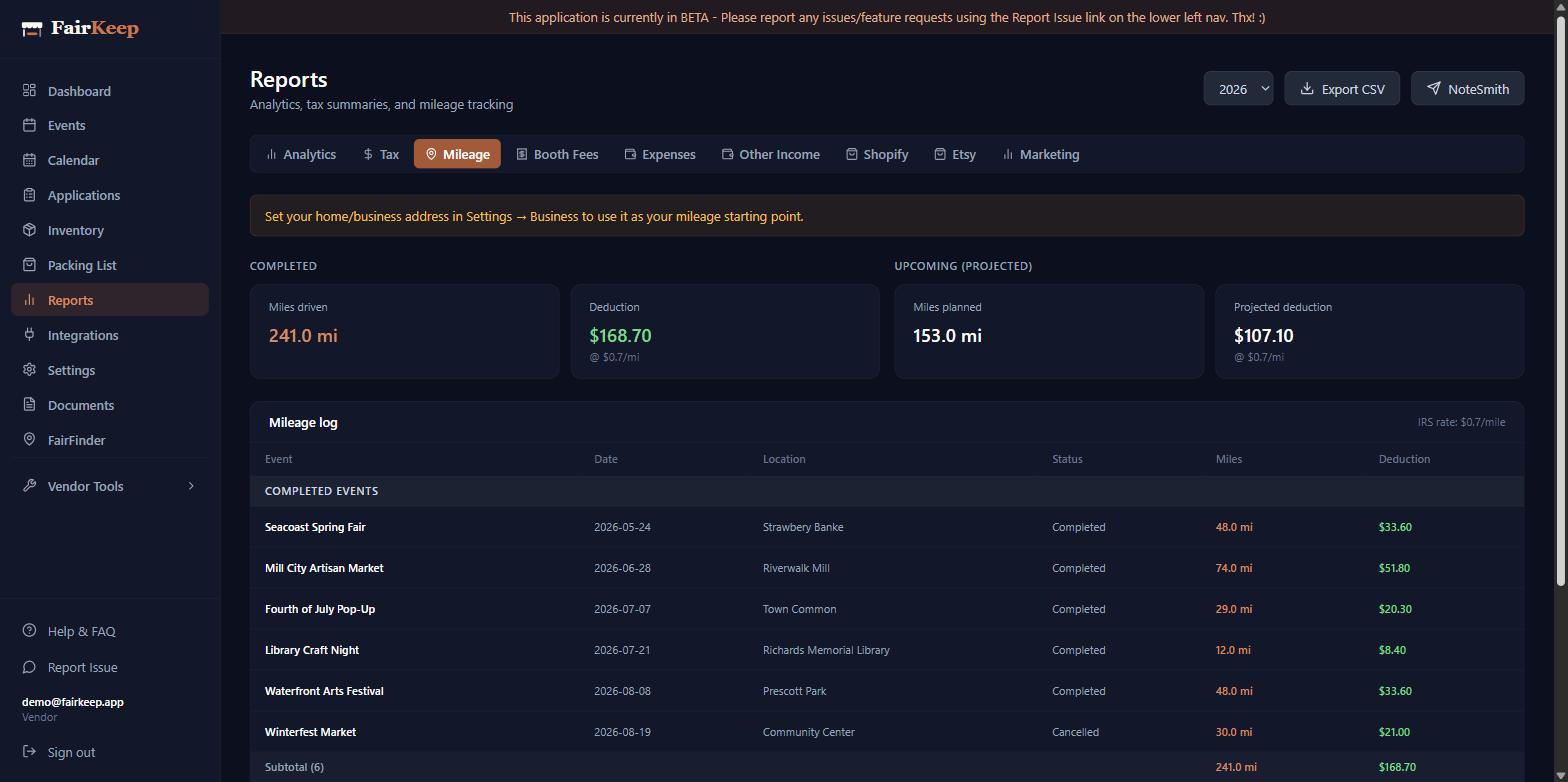This screenshot has width=1568, height=782.
Task: Click the Vendor Tools wrench icon
Action: [29, 486]
